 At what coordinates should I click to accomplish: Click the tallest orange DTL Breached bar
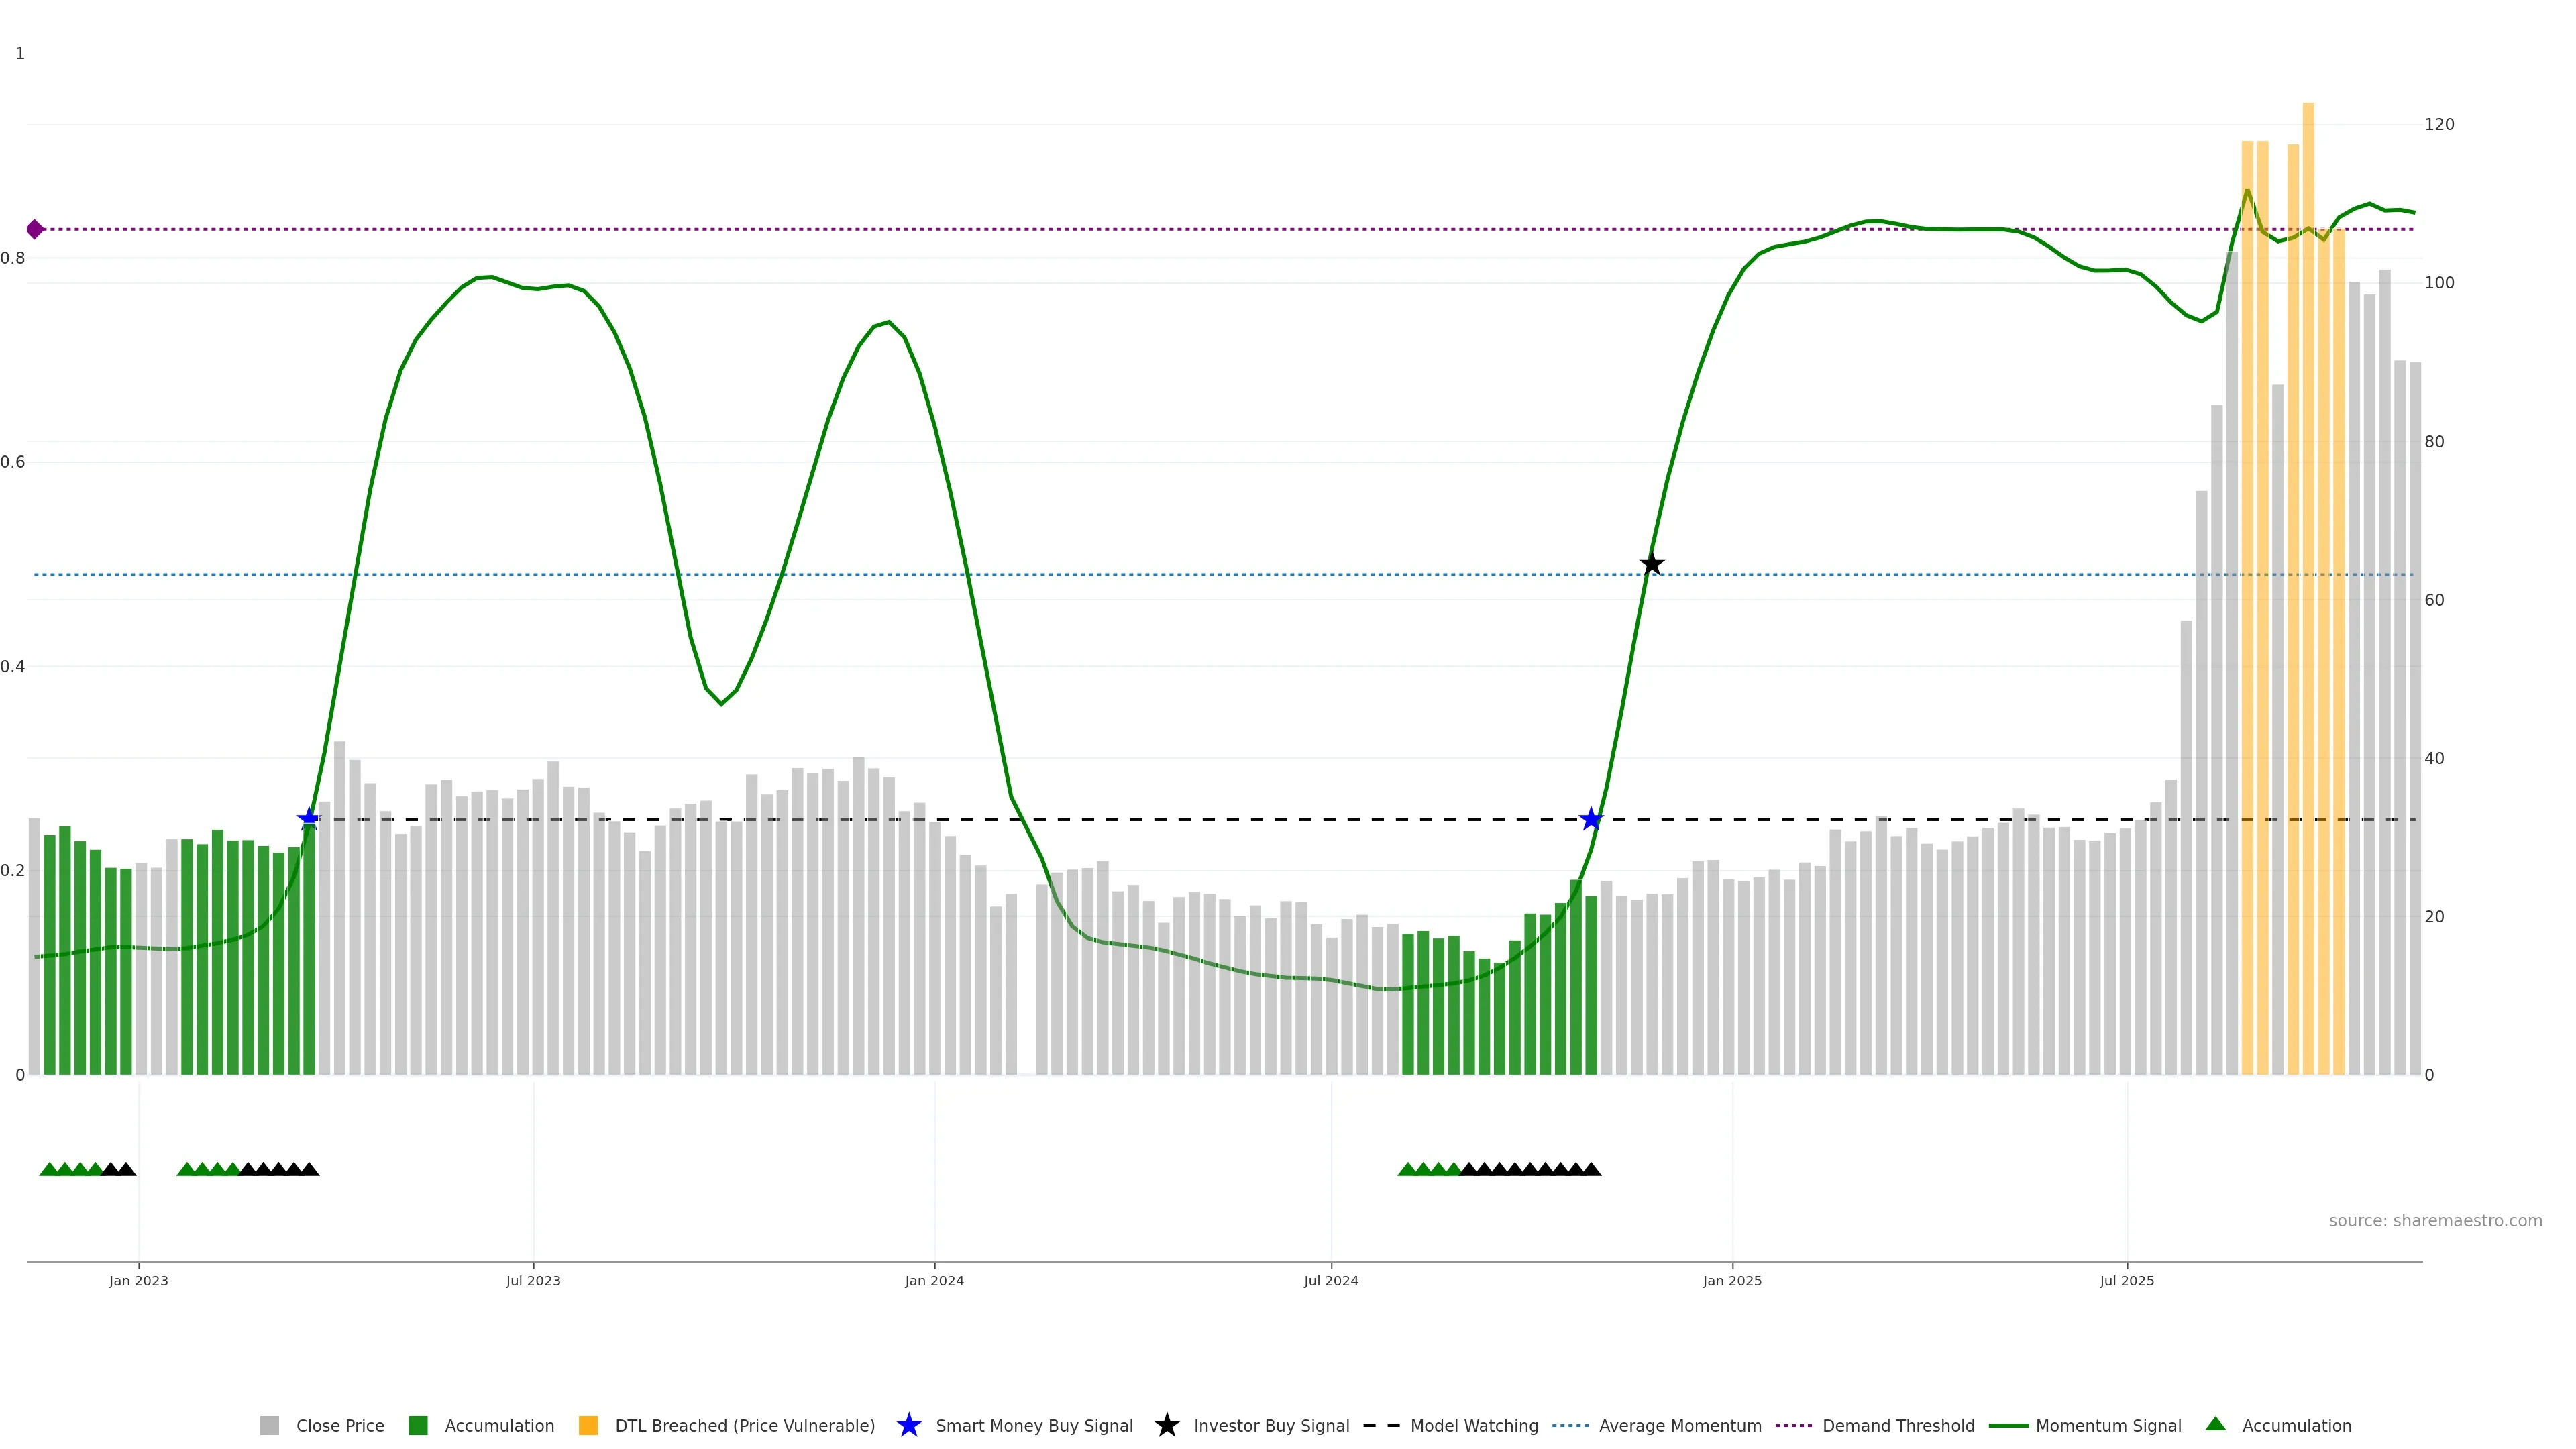pos(2308,600)
